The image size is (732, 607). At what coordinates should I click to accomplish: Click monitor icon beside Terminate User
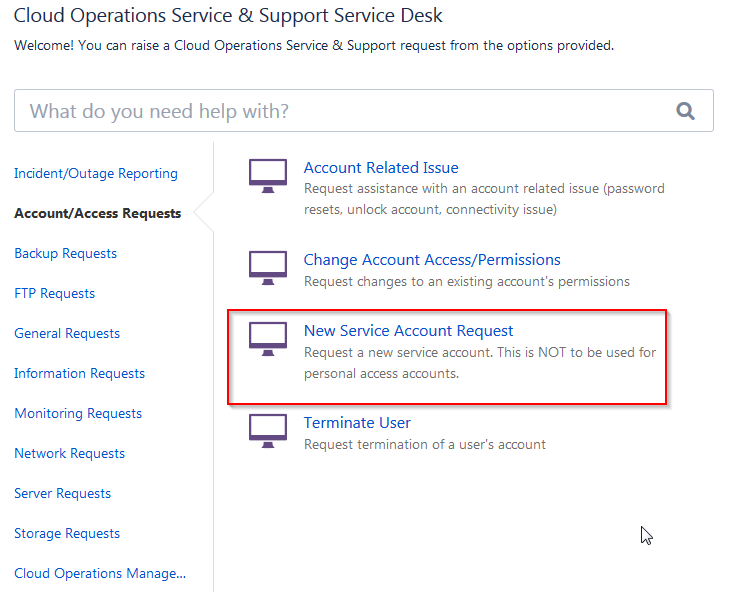click(x=268, y=431)
